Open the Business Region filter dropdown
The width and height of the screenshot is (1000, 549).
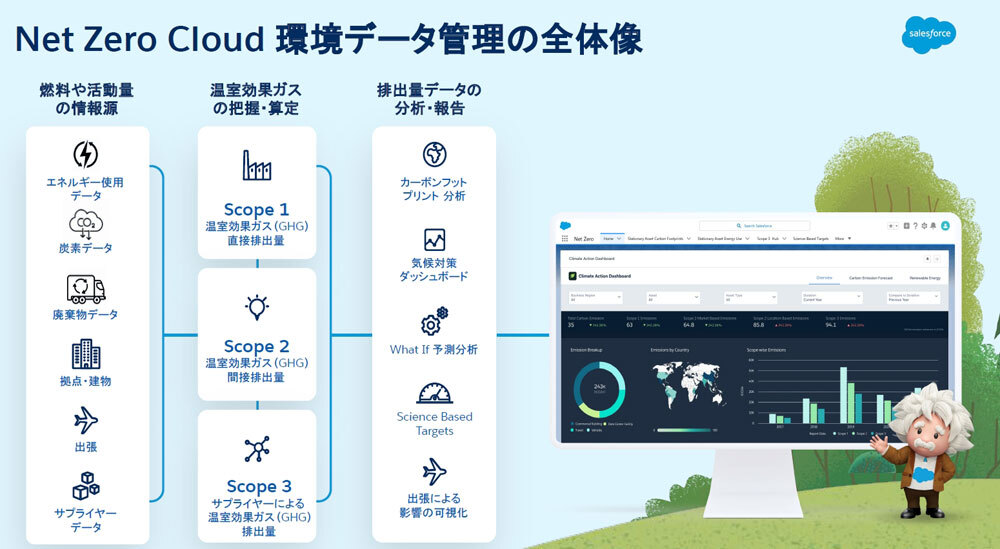596,298
